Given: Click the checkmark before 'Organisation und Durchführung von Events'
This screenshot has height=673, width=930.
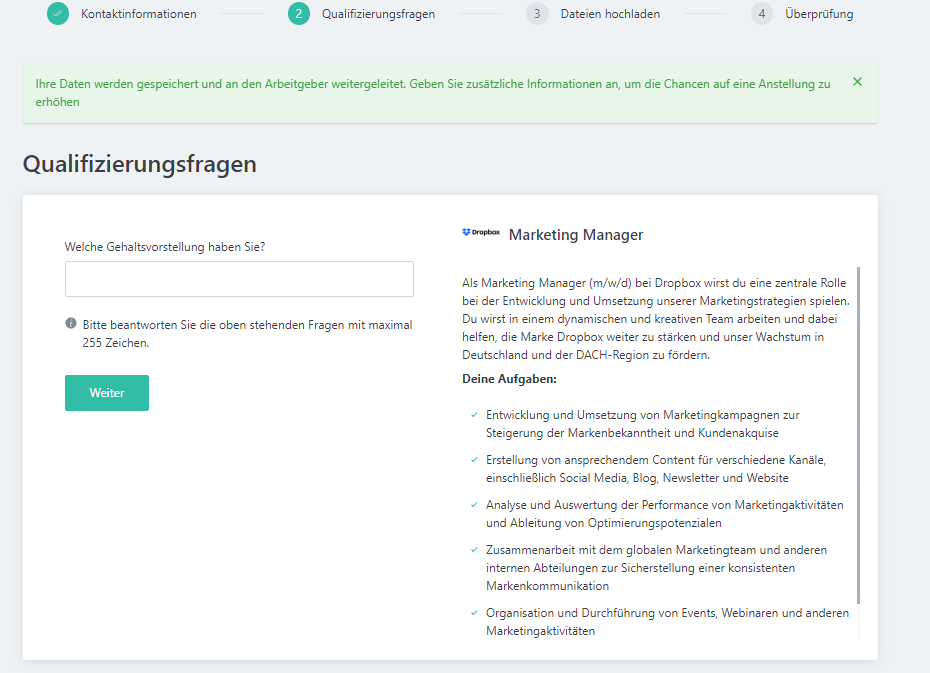Looking at the screenshot, I should click(x=474, y=613).
